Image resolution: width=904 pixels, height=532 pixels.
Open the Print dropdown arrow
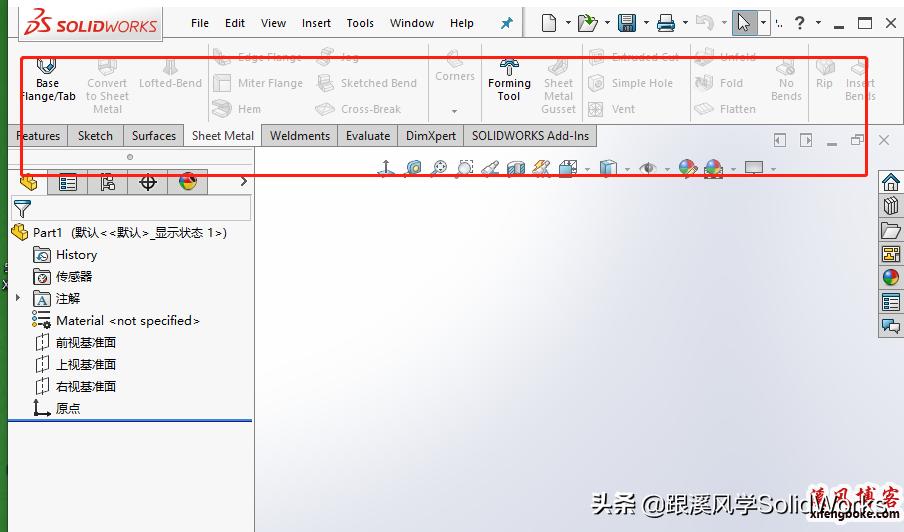pos(685,23)
